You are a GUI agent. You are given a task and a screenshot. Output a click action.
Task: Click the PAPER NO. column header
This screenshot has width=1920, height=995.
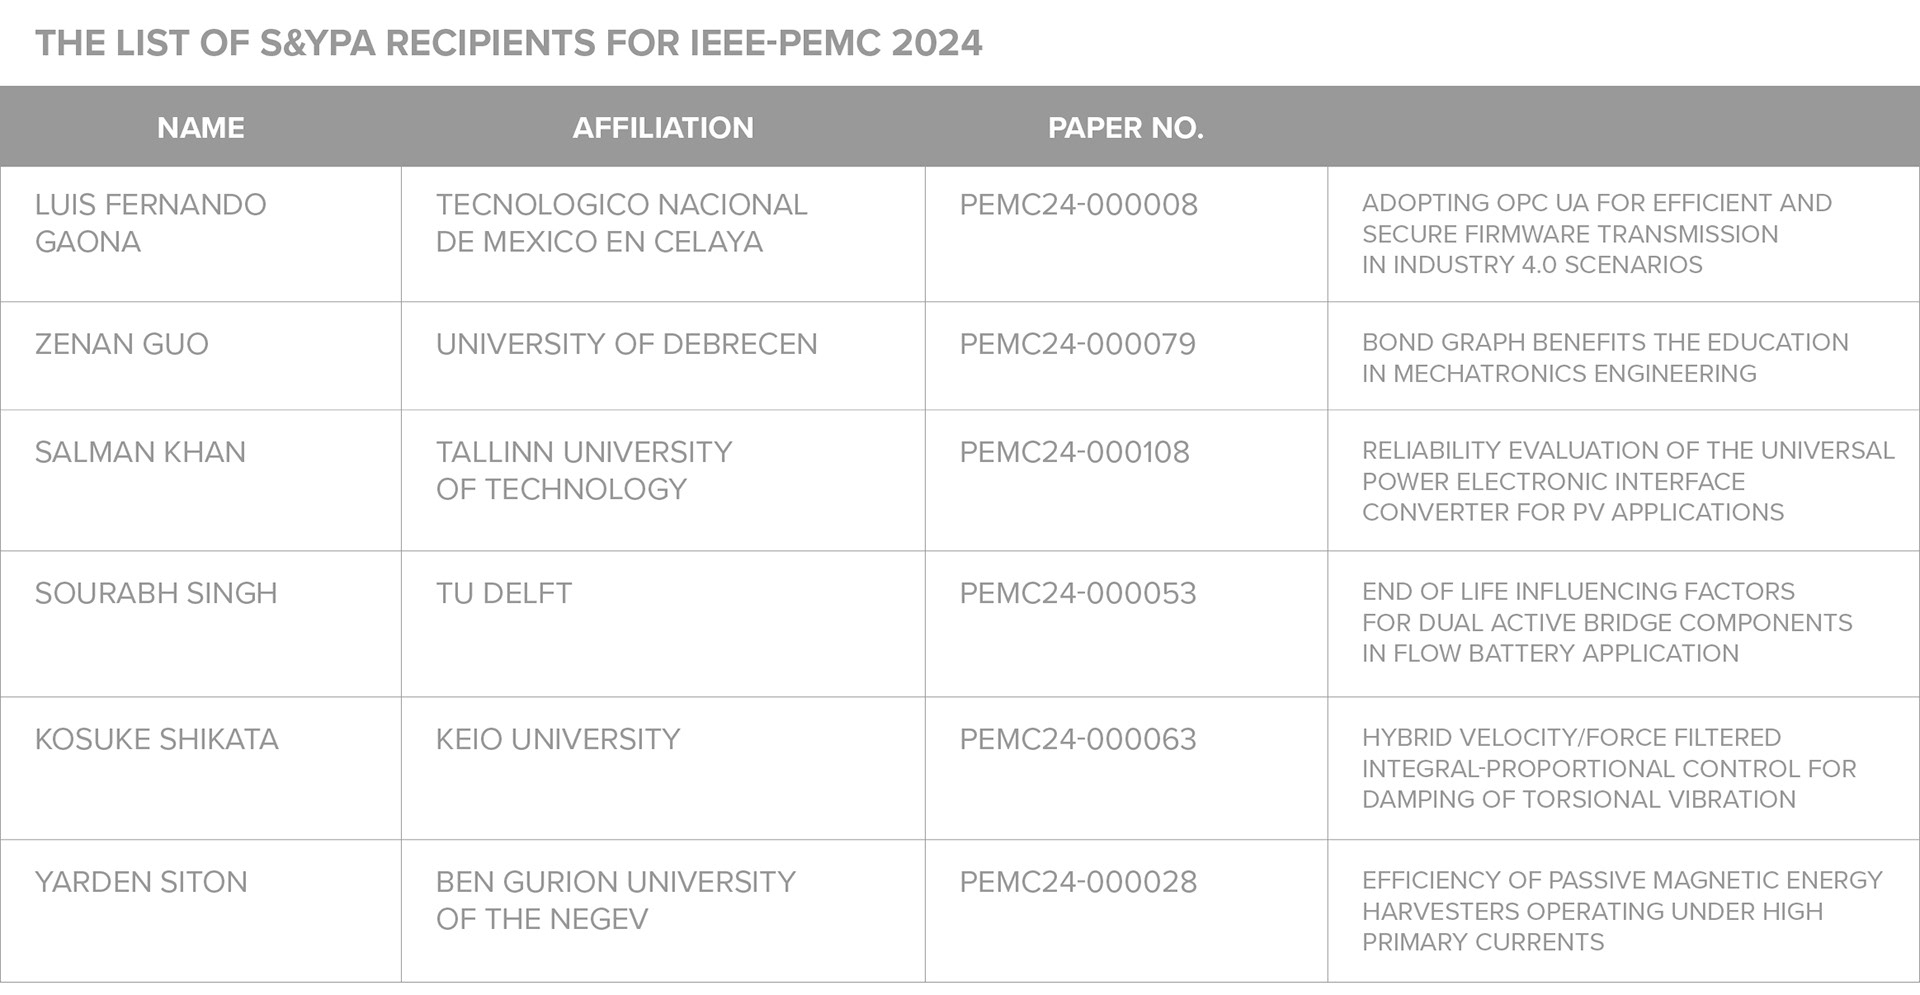1125,128
